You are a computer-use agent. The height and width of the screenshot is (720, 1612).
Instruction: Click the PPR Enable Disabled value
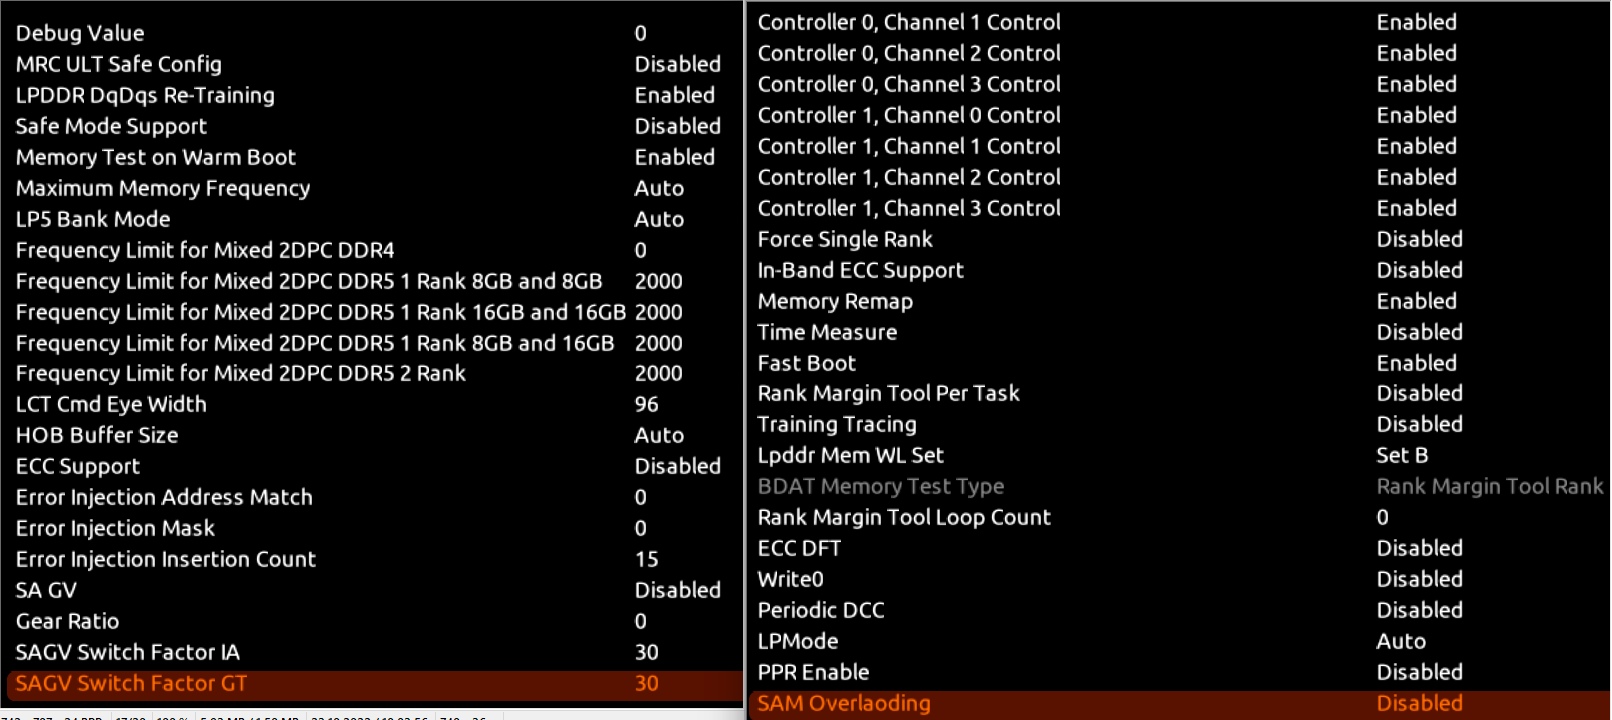1419,672
